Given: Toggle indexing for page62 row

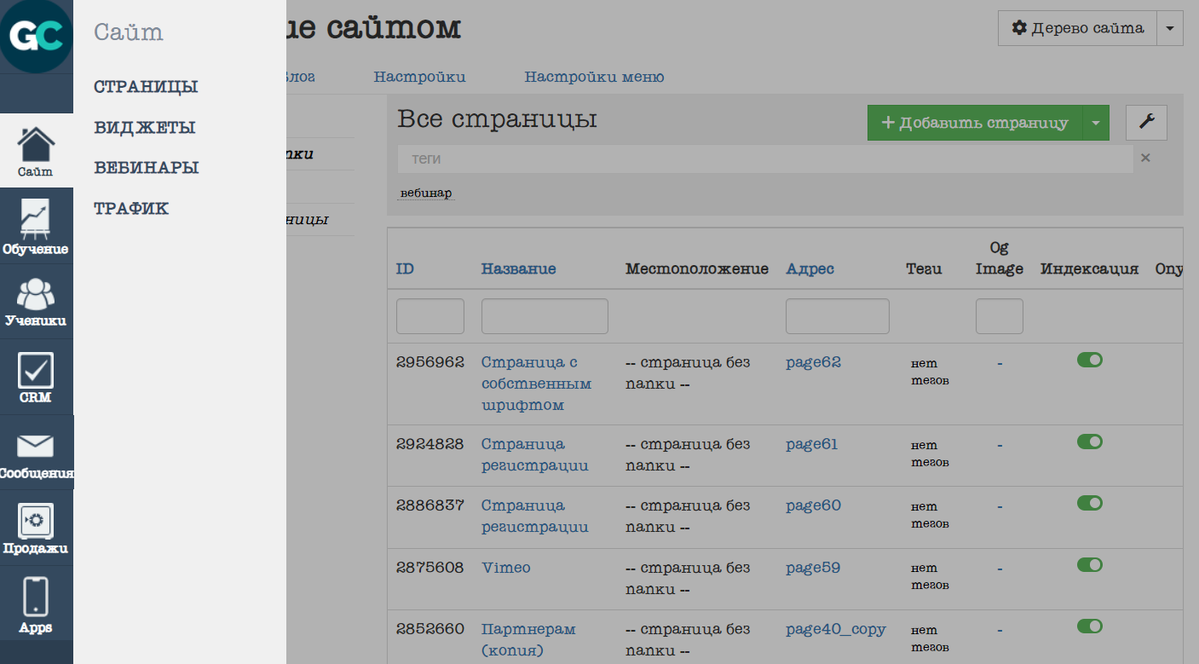Looking at the screenshot, I should pos(1090,360).
